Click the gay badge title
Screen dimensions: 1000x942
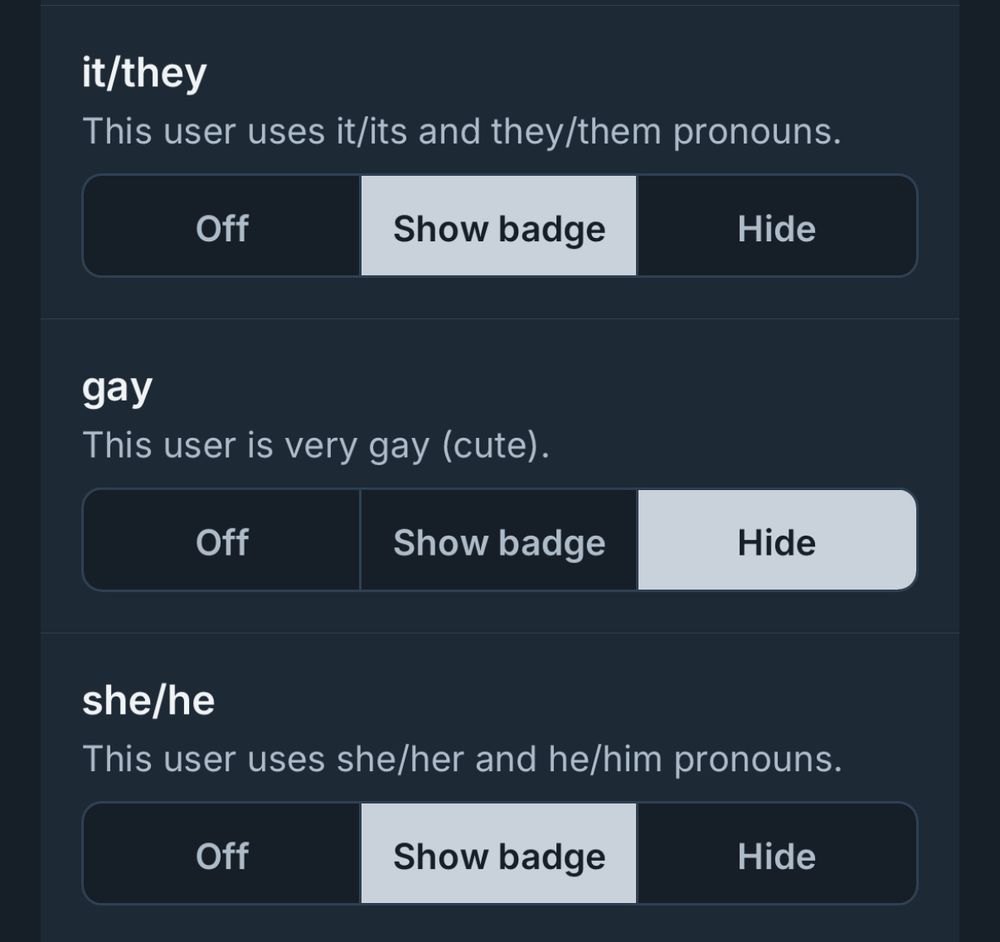[x=118, y=388]
